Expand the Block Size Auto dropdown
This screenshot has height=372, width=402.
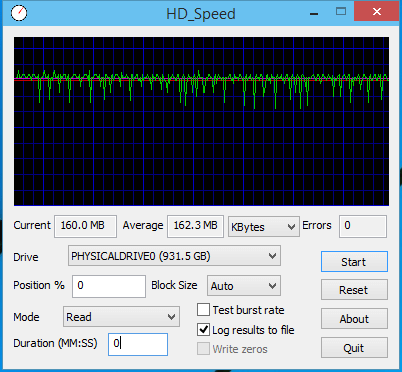click(x=244, y=286)
